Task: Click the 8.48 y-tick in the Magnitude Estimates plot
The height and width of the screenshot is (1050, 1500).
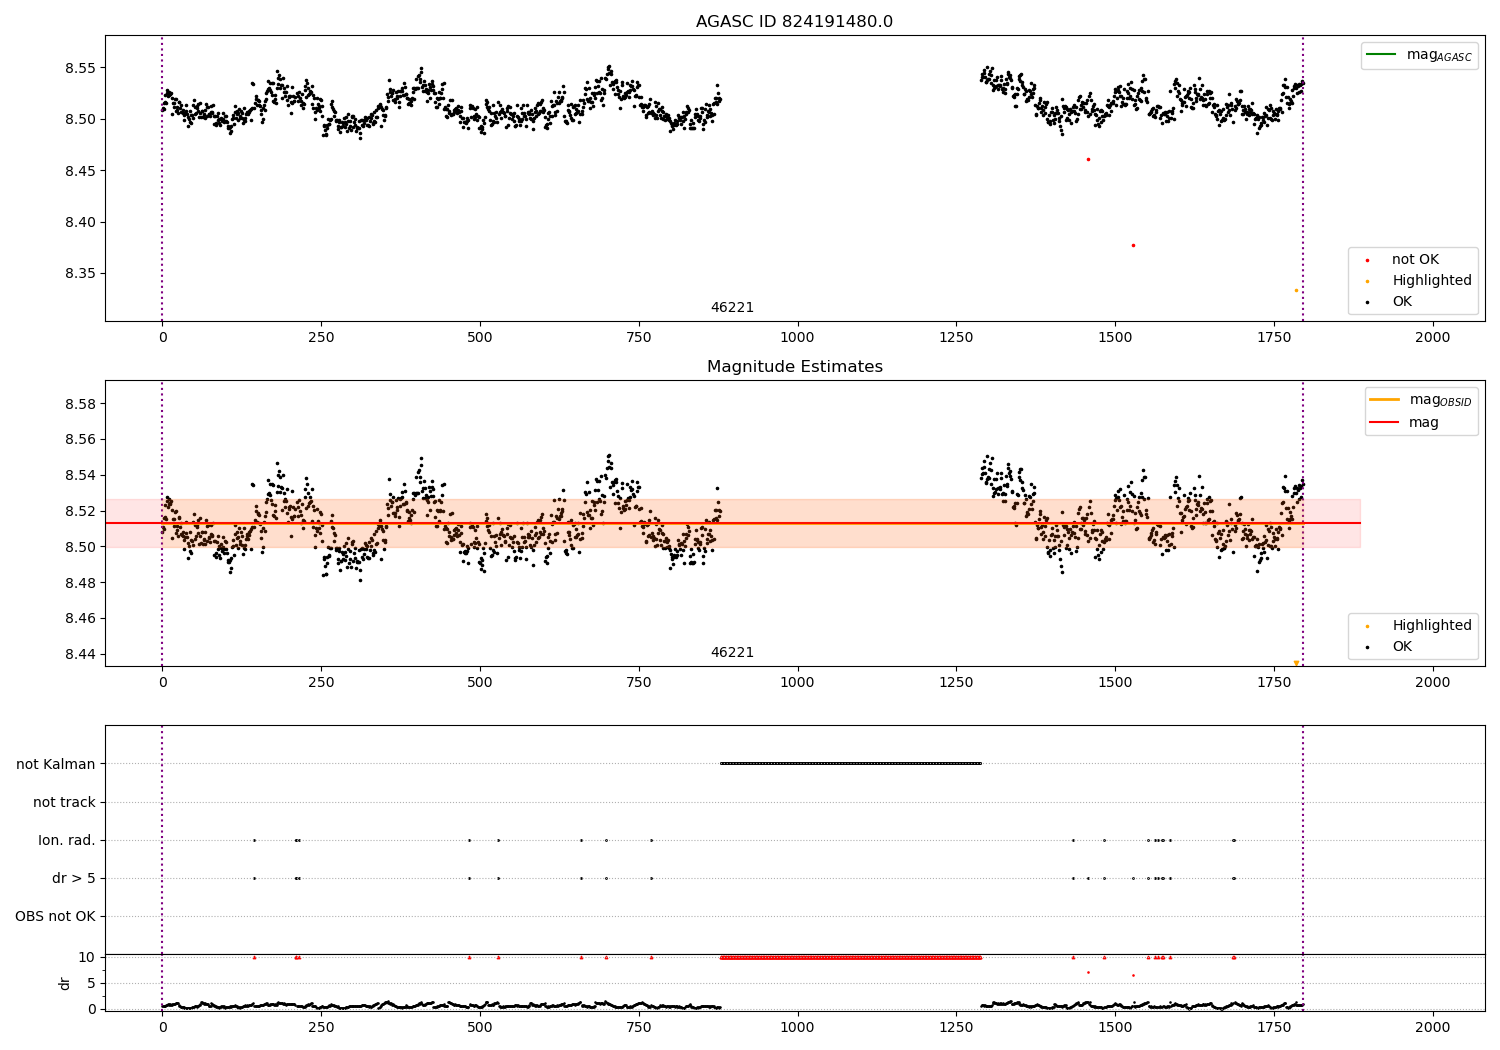Action: coord(79,583)
